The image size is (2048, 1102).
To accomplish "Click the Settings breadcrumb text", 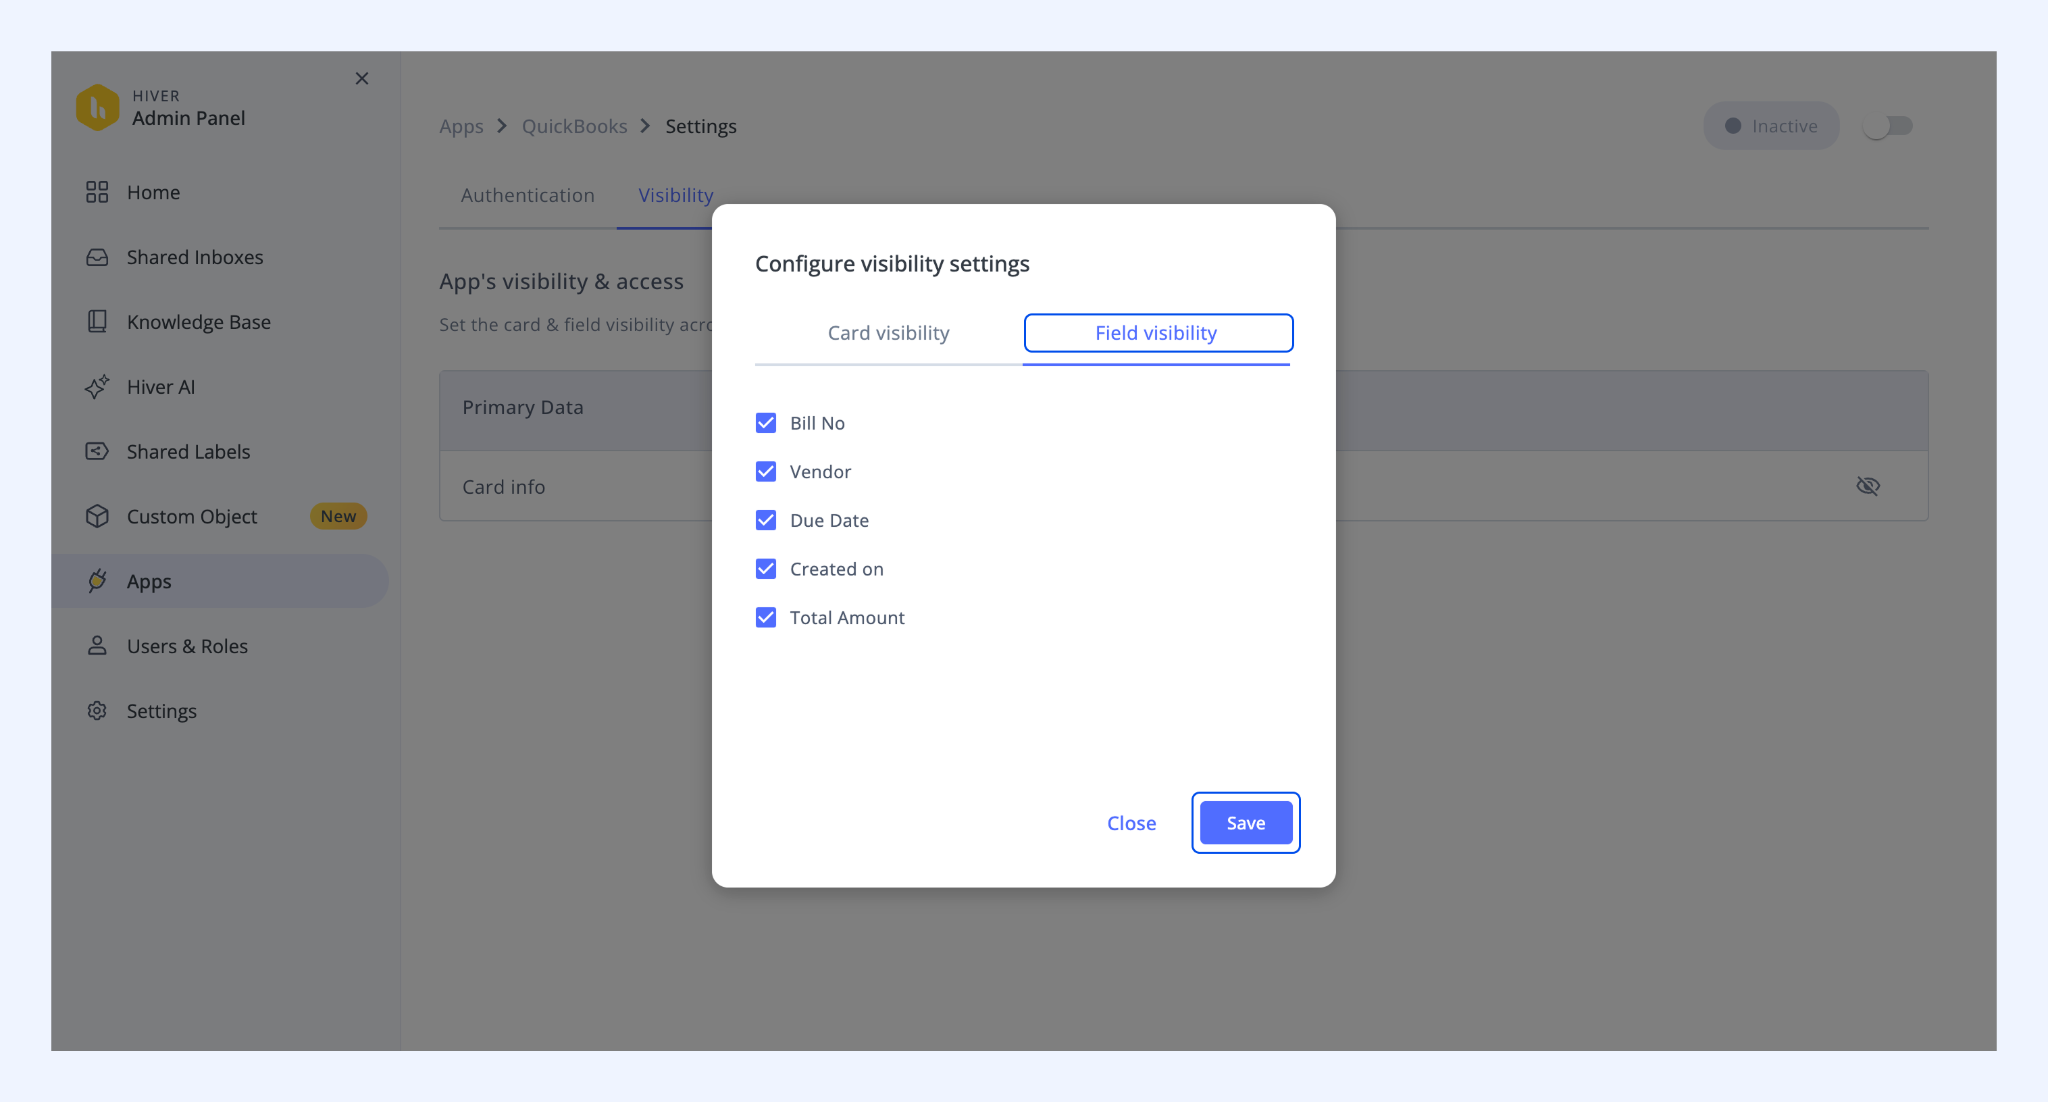I will click(x=701, y=127).
